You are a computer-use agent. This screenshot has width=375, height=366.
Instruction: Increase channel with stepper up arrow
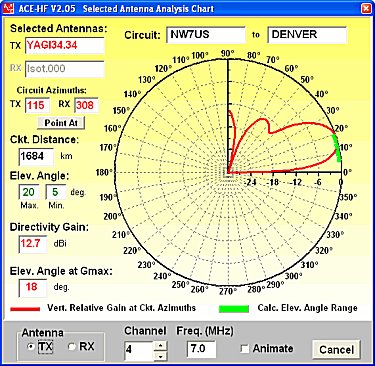(161, 345)
